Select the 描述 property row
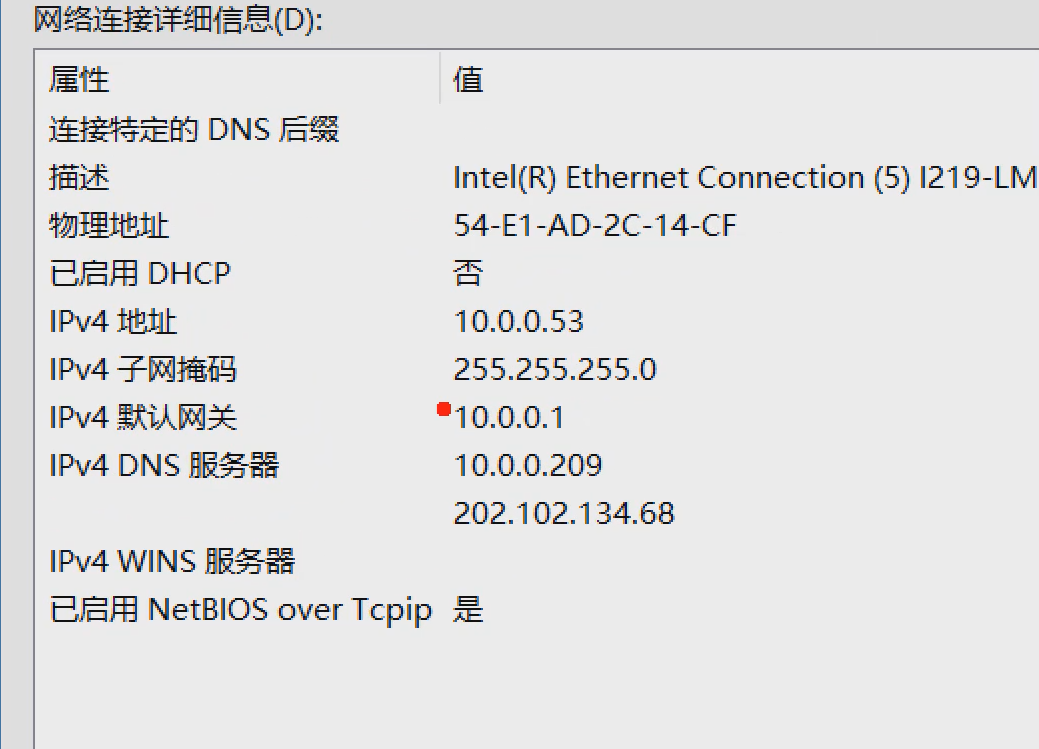 (80, 178)
